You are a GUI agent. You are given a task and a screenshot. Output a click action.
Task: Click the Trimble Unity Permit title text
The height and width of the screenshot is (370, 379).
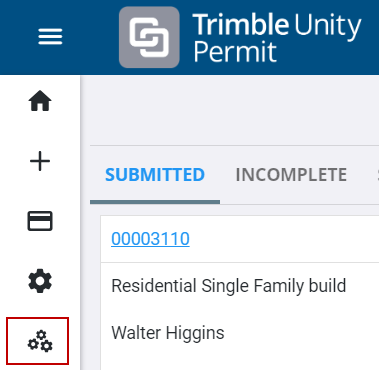[277, 38]
